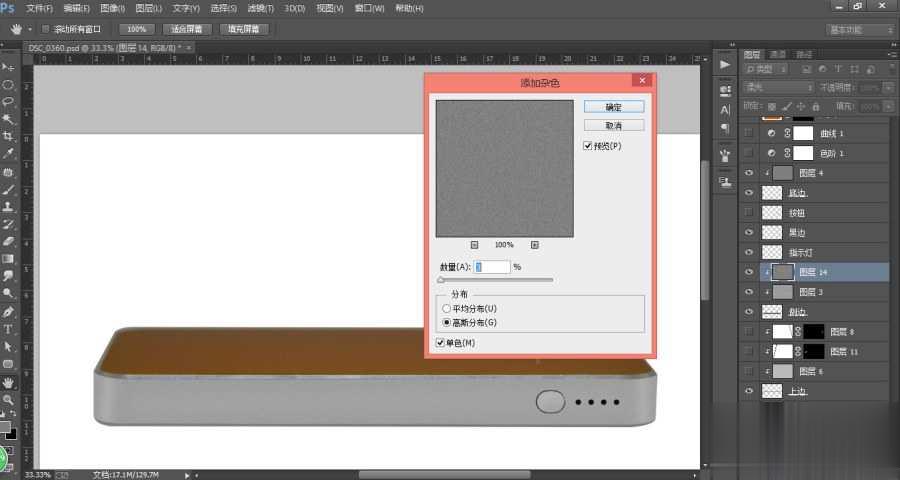Confirm with the 确定 button

[x=614, y=107]
